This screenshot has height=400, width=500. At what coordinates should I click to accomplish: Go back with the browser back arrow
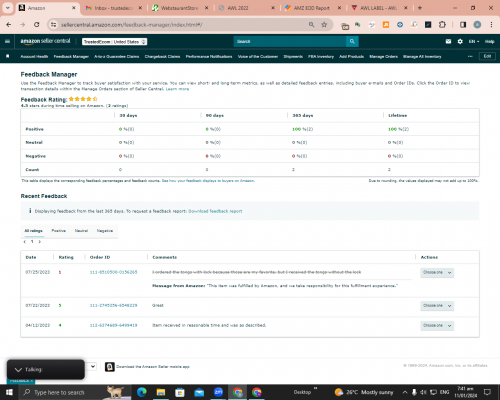click(9, 25)
